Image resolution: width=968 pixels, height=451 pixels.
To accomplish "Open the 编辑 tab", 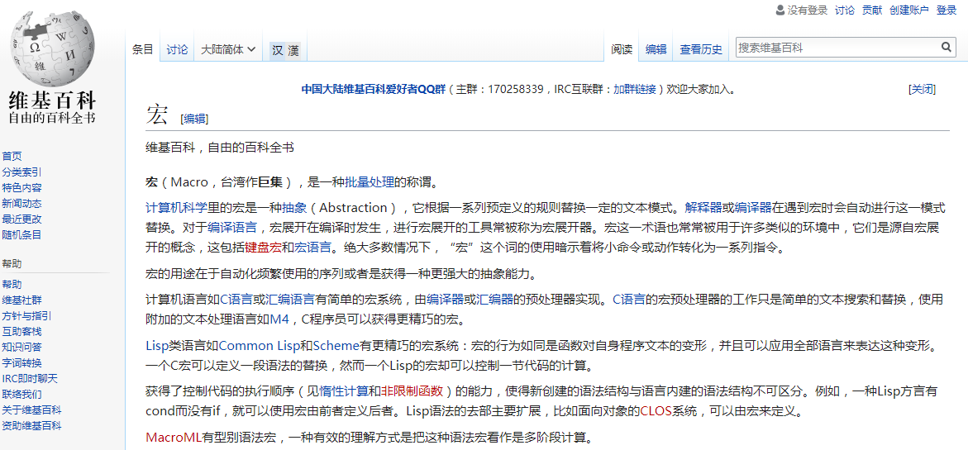I will tap(656, 49).
